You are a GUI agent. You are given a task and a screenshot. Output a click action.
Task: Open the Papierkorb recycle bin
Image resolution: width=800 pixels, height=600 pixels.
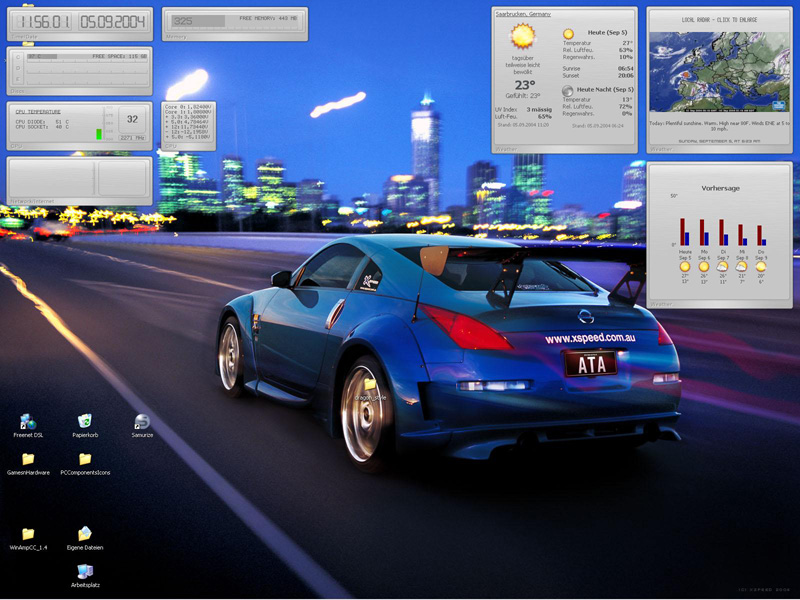tap(85, 426)
